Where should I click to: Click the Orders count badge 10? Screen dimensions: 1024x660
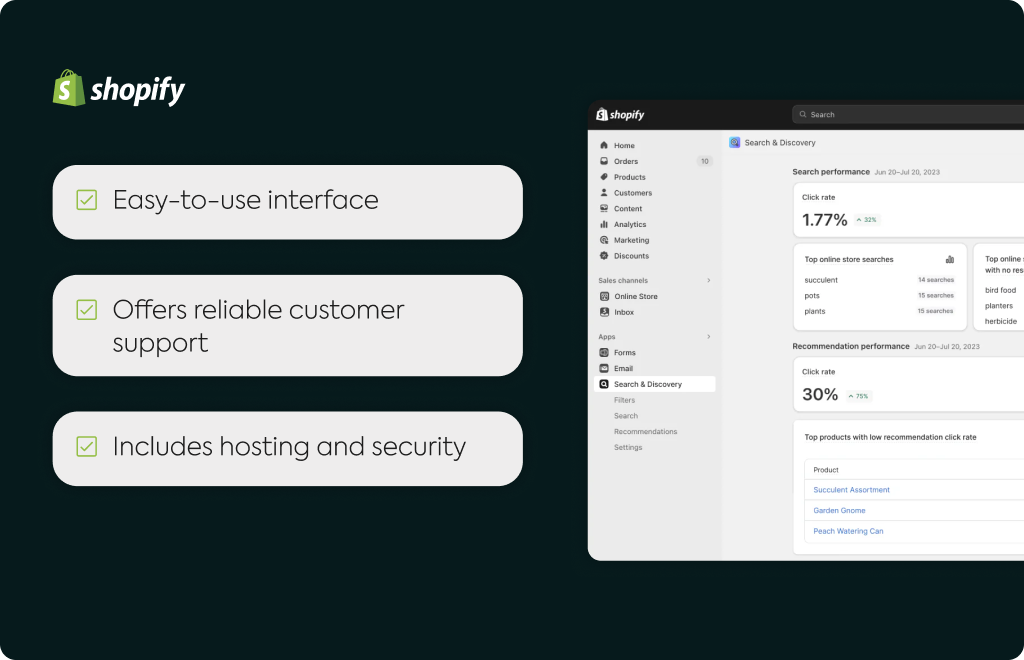705,161
